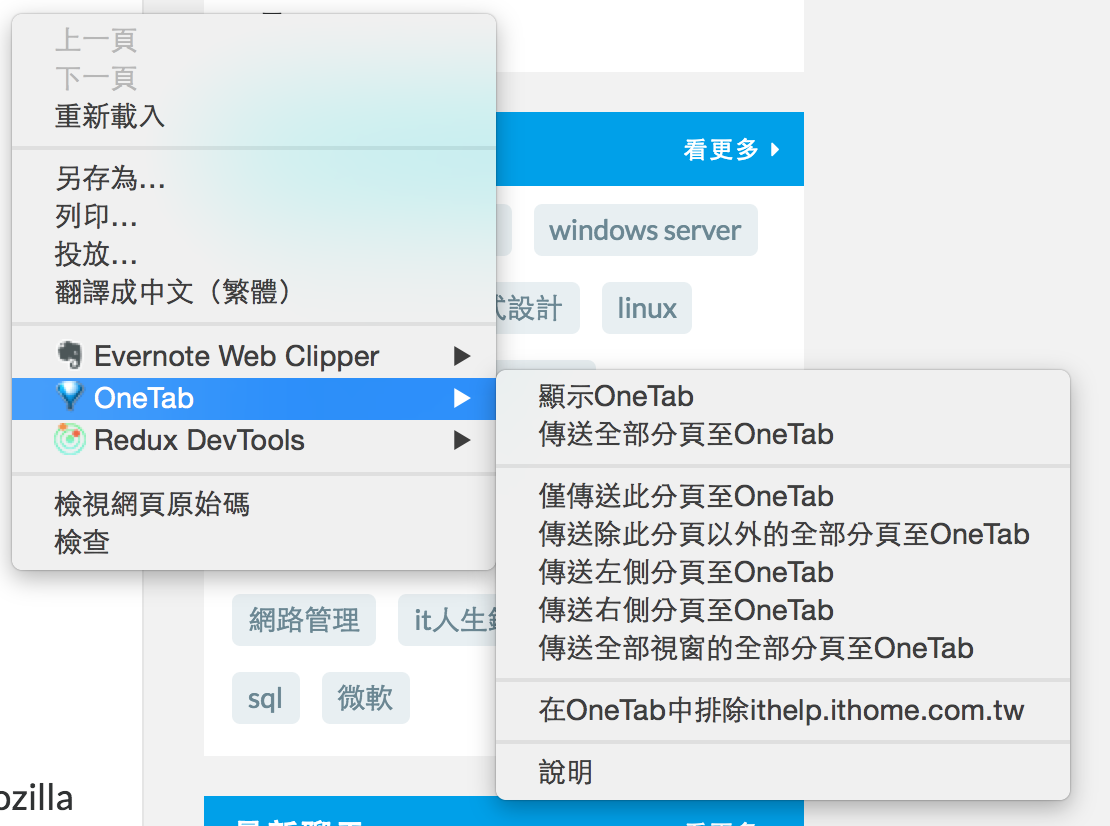Click the 微軟 tag
This screenshot has height=826, width=1110.
365,698
